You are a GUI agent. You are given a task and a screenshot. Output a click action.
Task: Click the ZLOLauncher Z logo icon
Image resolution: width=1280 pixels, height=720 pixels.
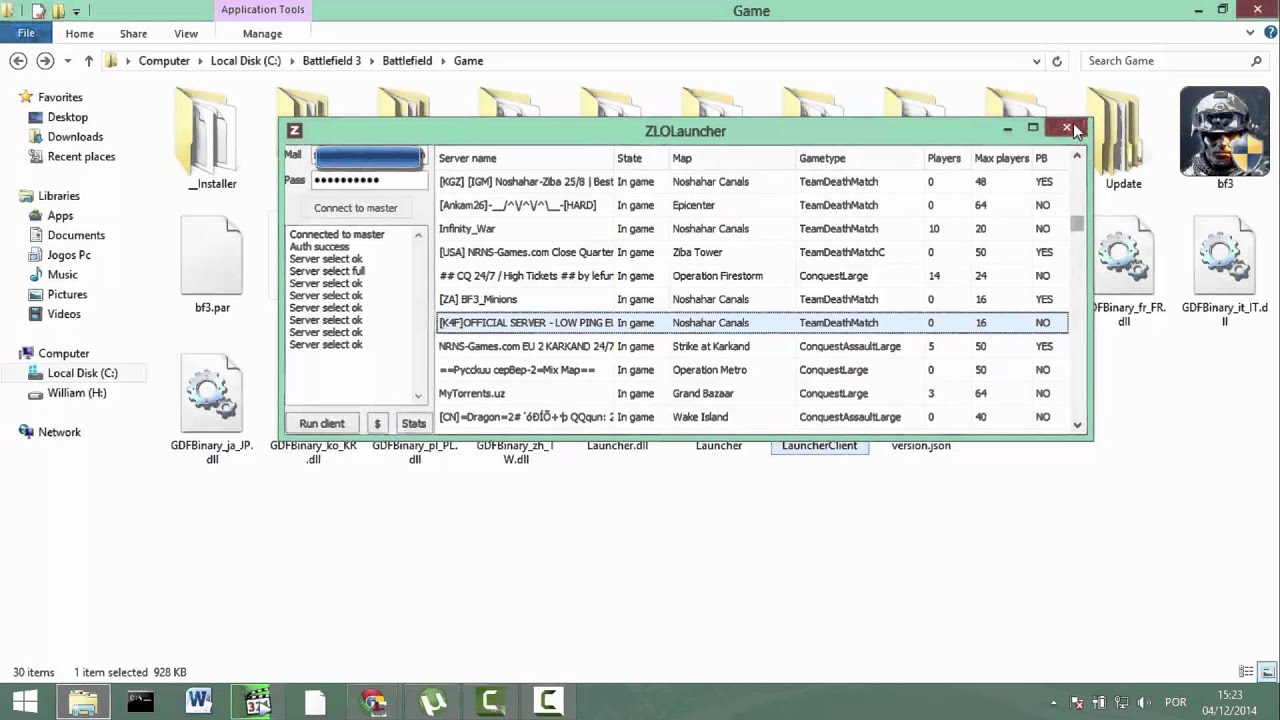(x=294, y=131)
